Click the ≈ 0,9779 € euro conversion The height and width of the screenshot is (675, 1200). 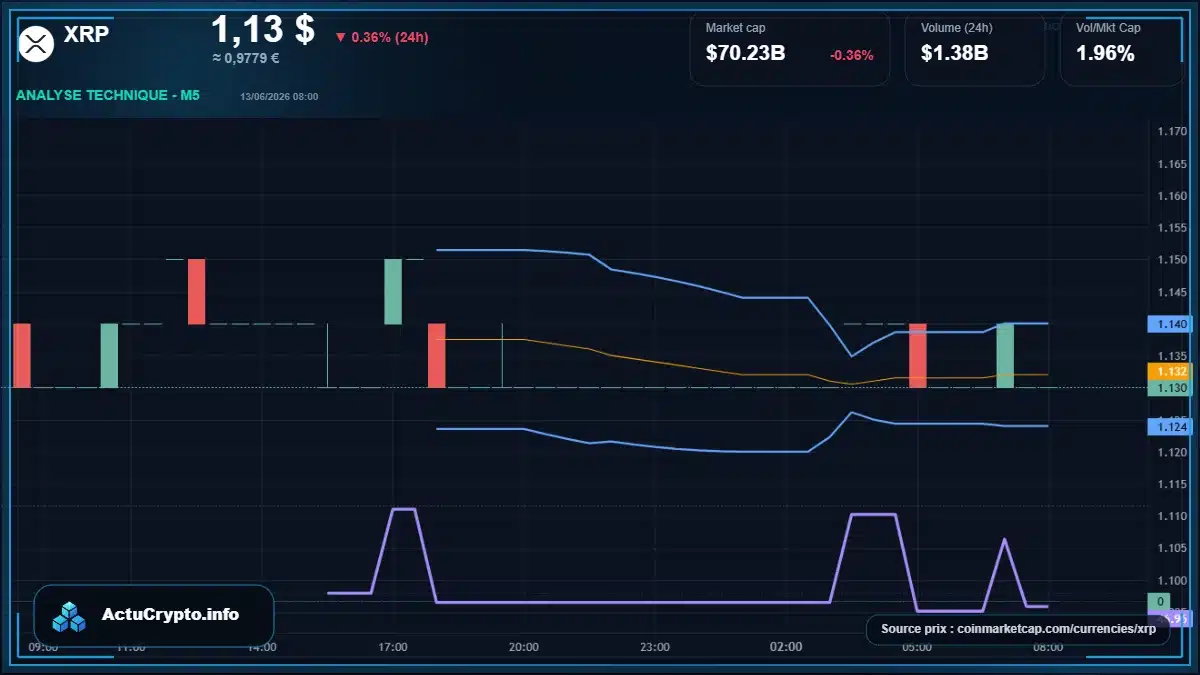[x=245, y=58]
